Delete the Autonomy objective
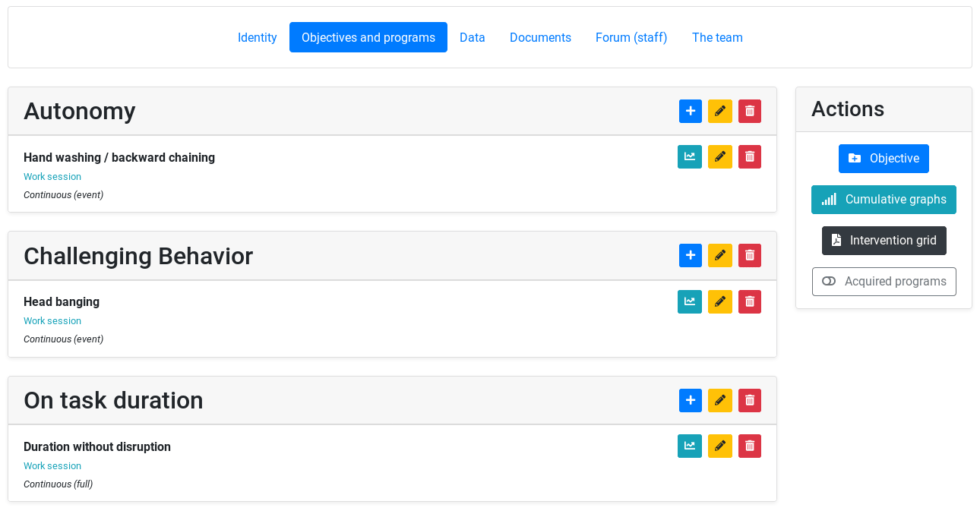 pyautogui.click(x=750, y=111)
